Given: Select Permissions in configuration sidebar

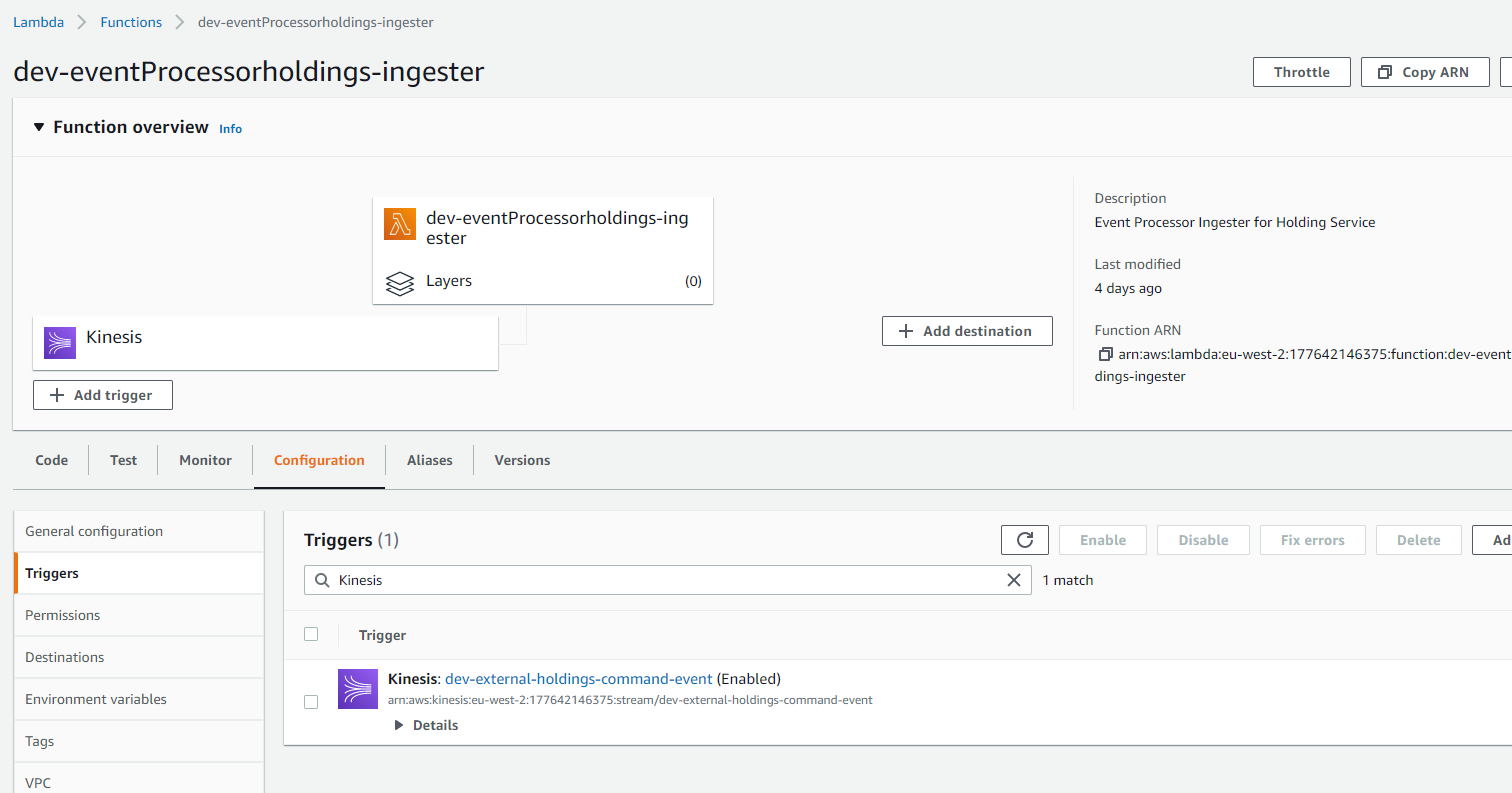Looking at the screenshot, I should [x=63, y=615].
